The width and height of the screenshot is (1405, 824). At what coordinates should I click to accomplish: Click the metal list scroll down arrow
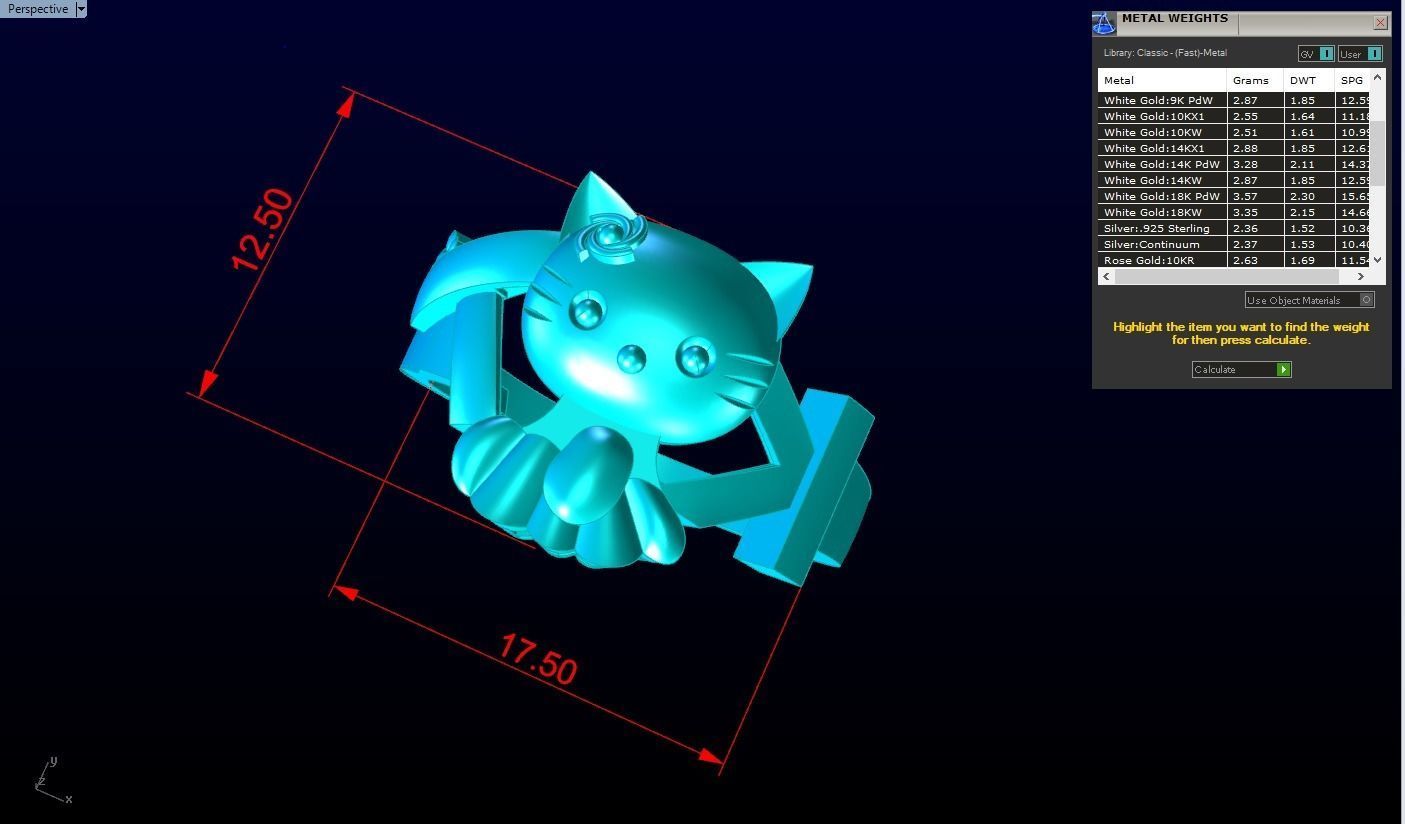[1377, 260]
